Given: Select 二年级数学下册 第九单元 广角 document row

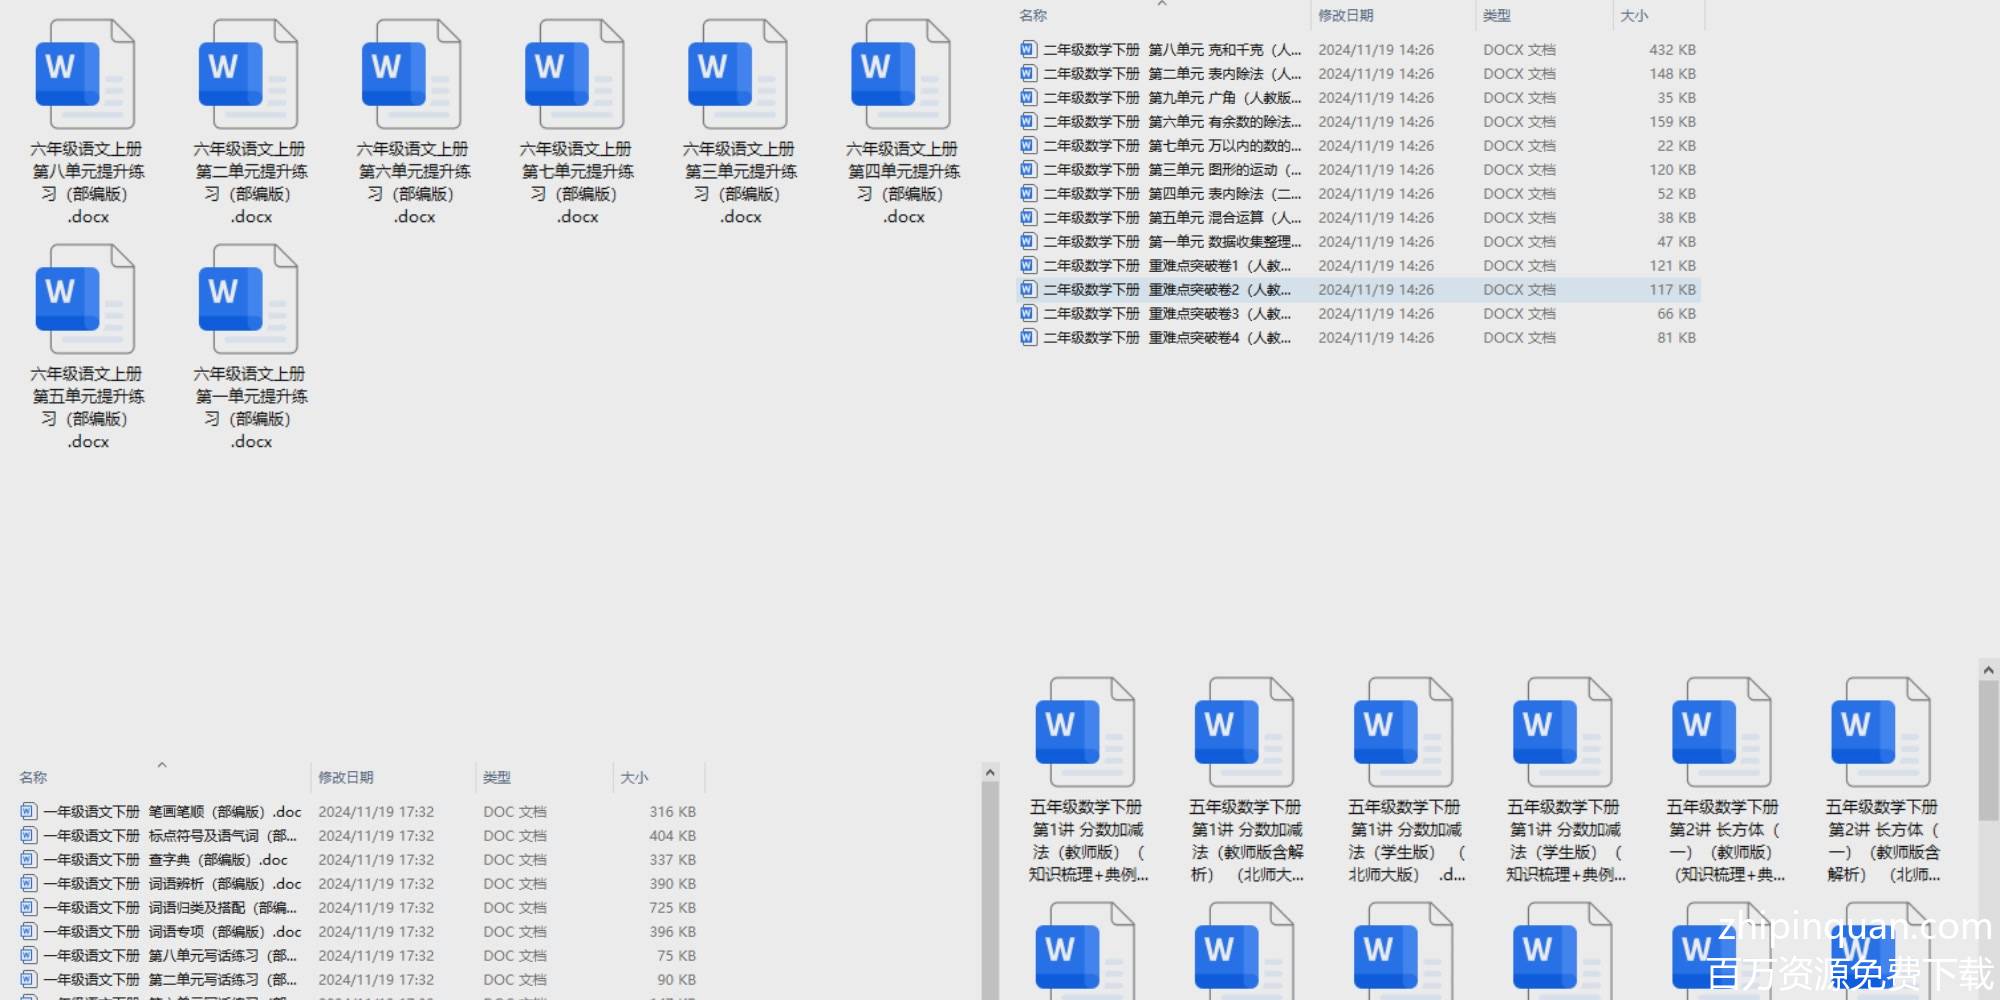Looking at the screenshot, I should click(1171, 98).
